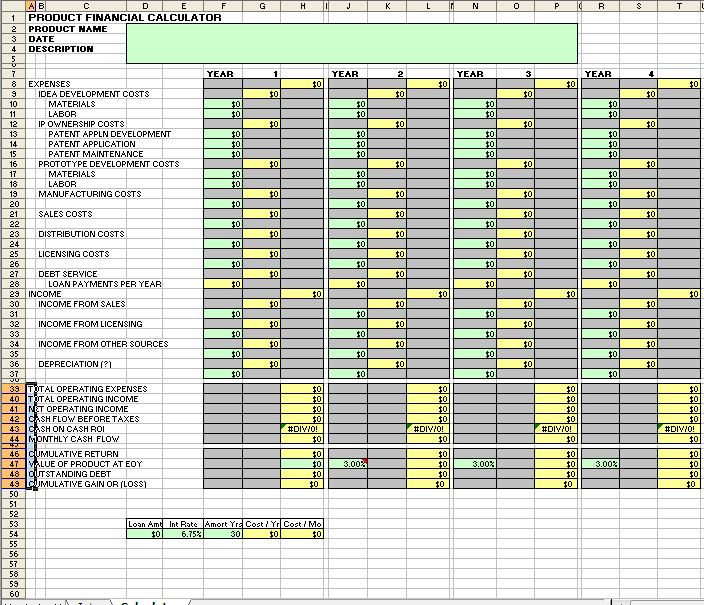
Task: Click the 3.00% cell with red comment marker
Action: [x=348, y=464]
